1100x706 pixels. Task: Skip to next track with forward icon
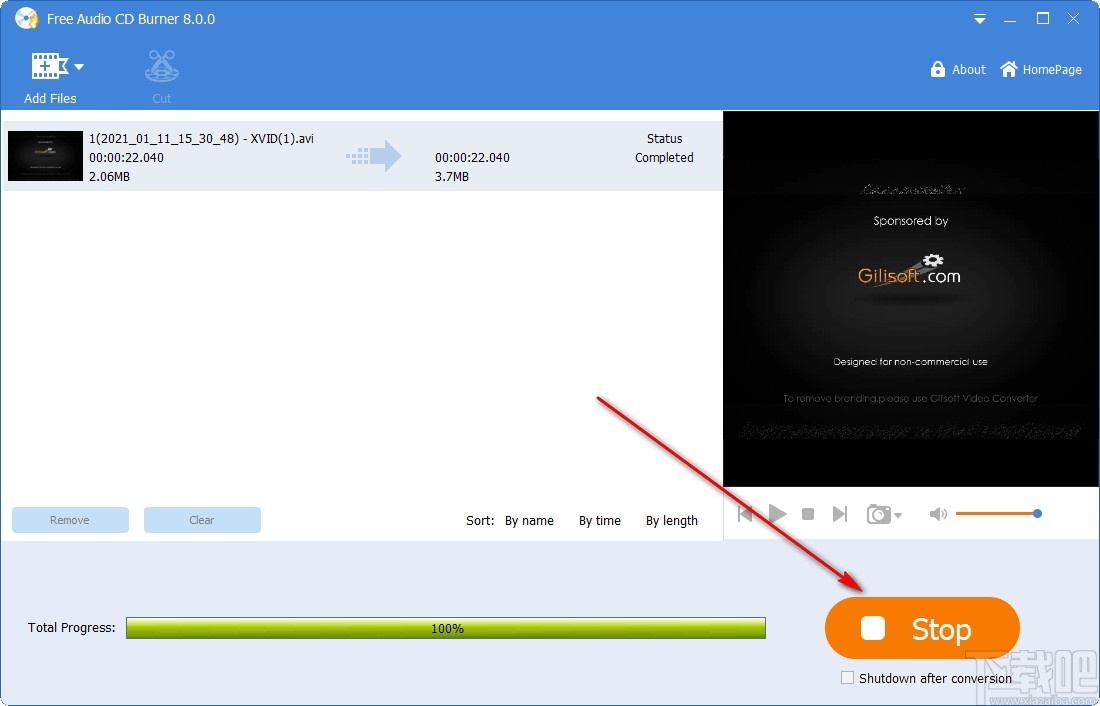click(x=840, y=513)
